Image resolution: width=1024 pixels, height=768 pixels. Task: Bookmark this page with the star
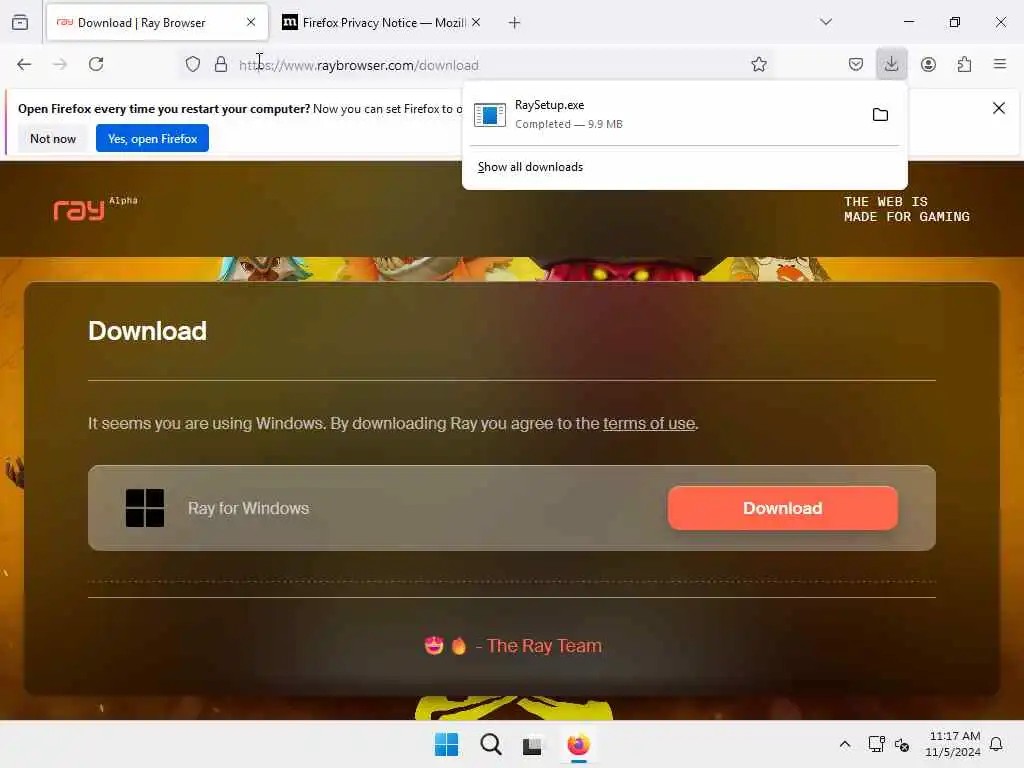point(758,64)
